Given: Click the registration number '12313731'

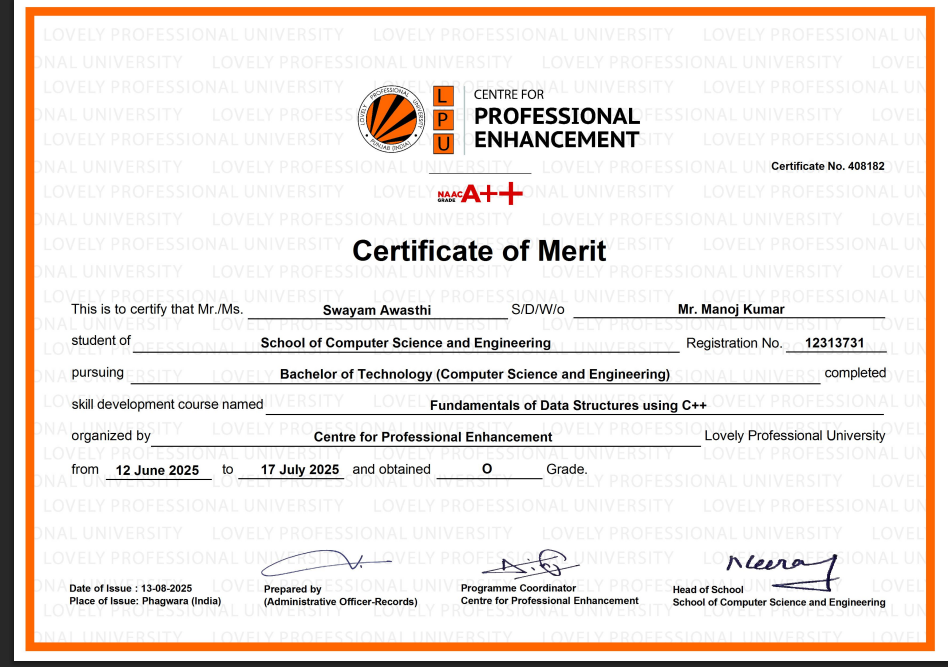Looking at the screenshot, I should pos(834,343).
